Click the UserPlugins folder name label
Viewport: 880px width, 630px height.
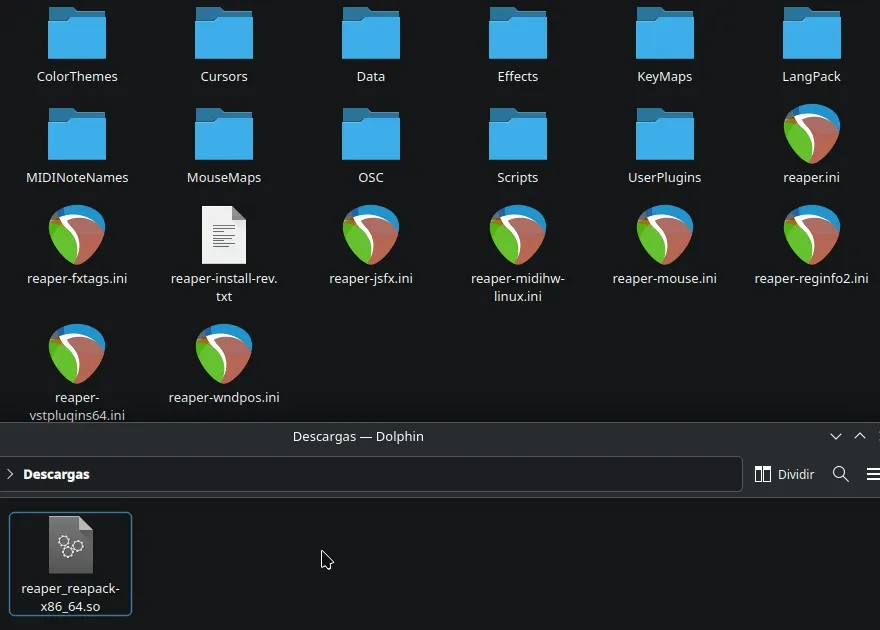pyautogui.click(x=664, y=177)
